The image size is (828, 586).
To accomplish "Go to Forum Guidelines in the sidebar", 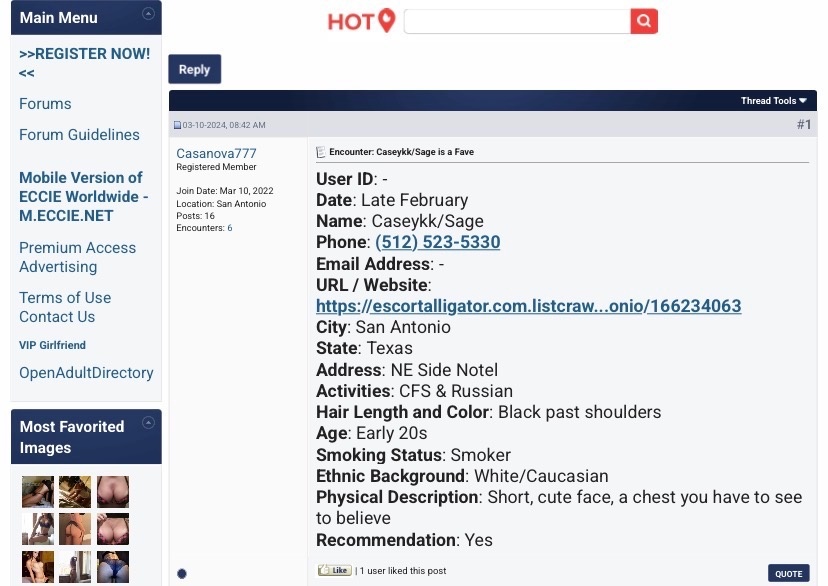I will 79,135.
